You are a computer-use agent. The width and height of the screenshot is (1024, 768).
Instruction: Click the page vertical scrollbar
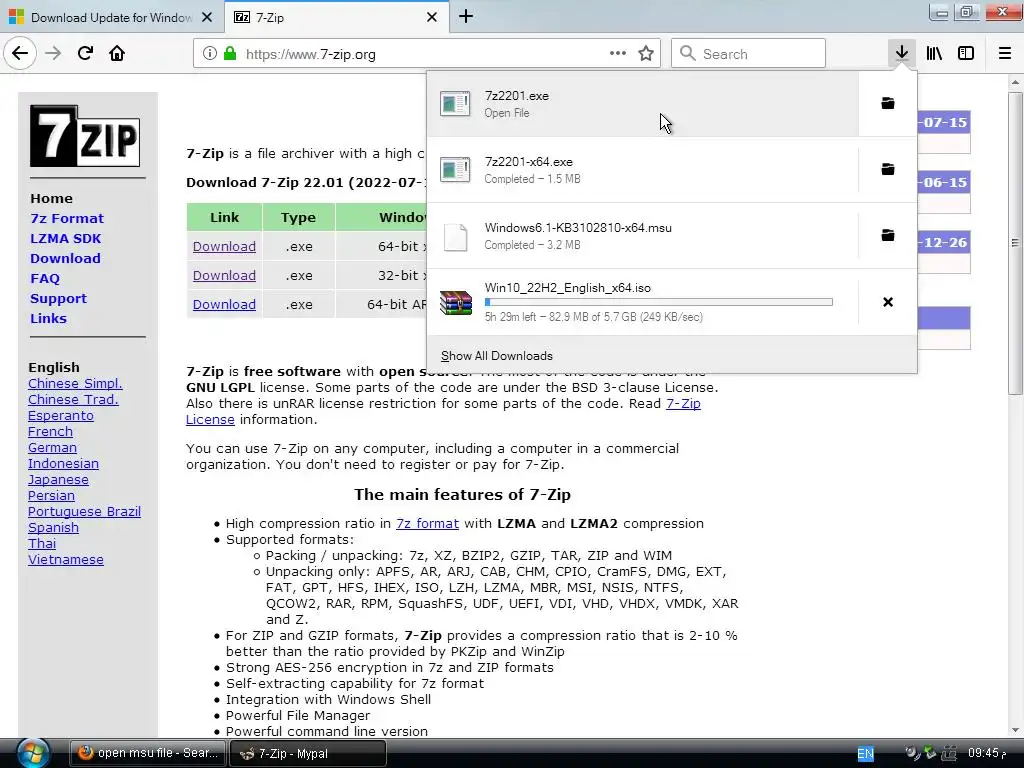click(x=1014, y=242)
